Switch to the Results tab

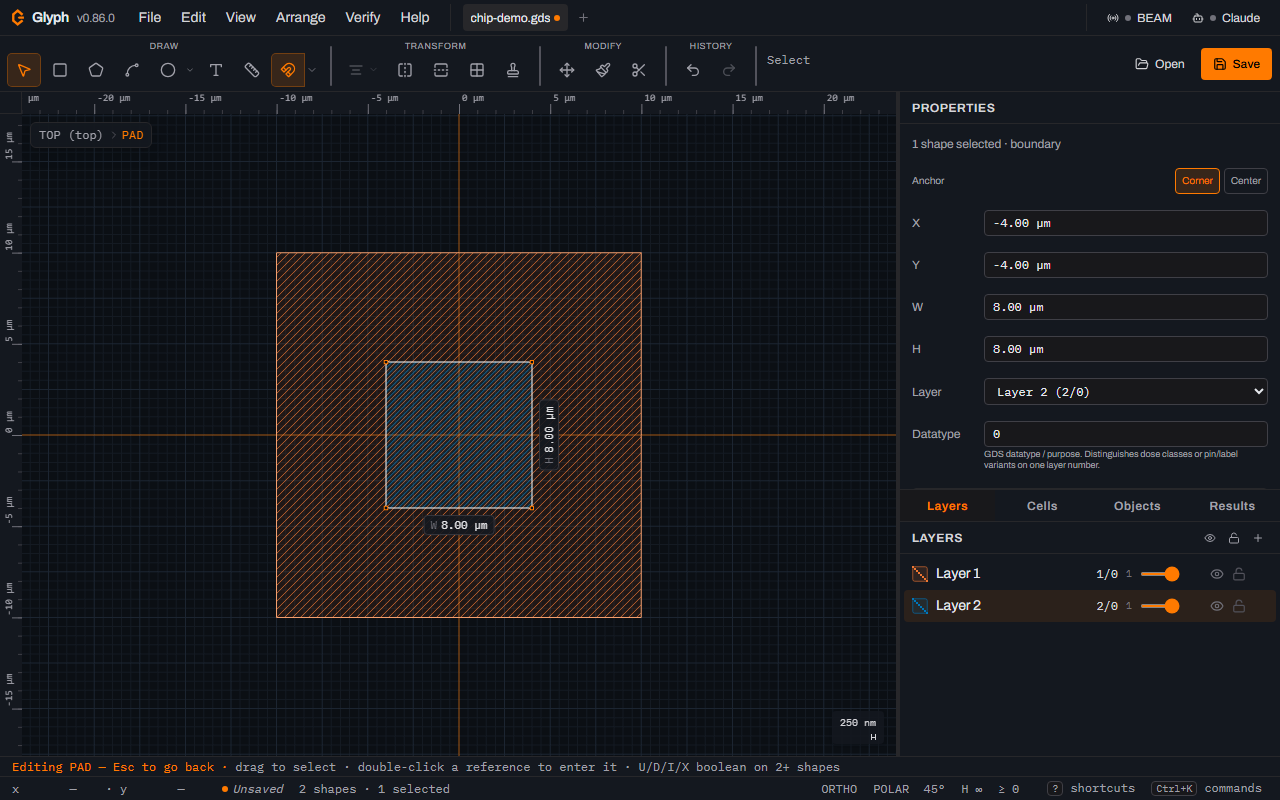pyautogui.click(x=1232, y=506)
